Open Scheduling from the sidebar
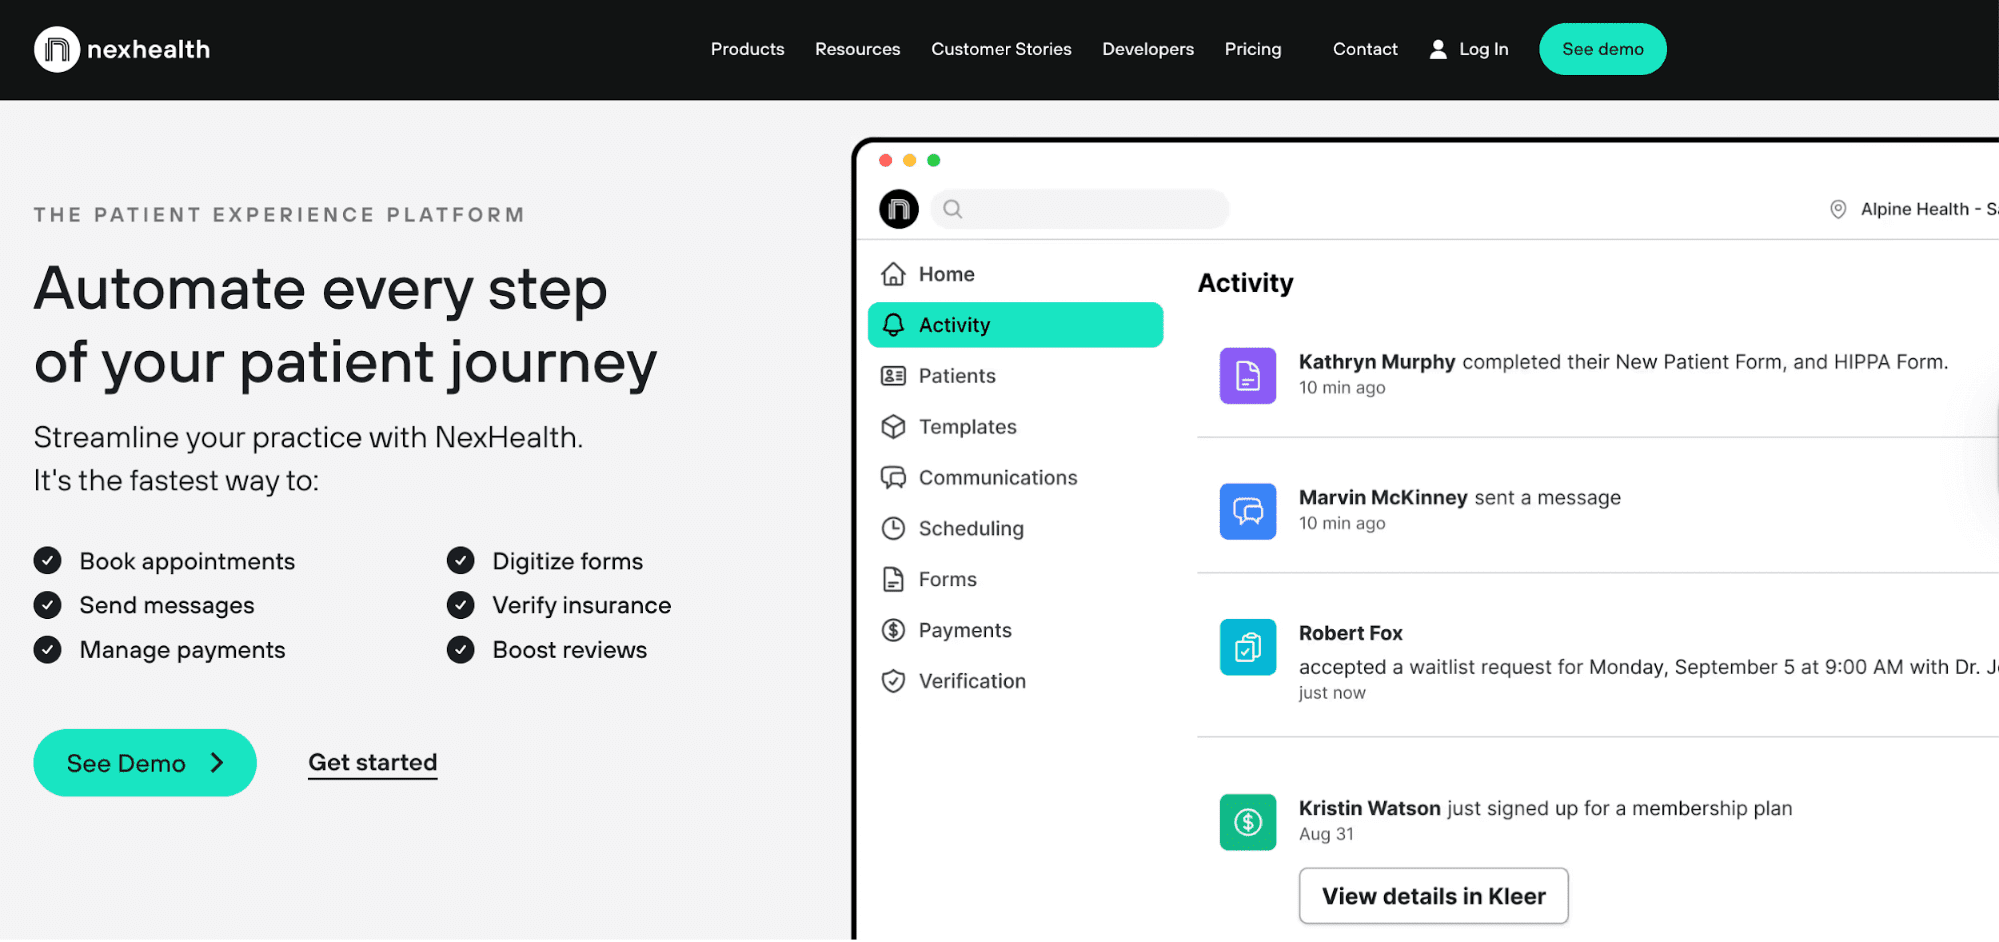Image resolution: width=1999 pixels, height=942 pixels. click(x=970, y=528)
